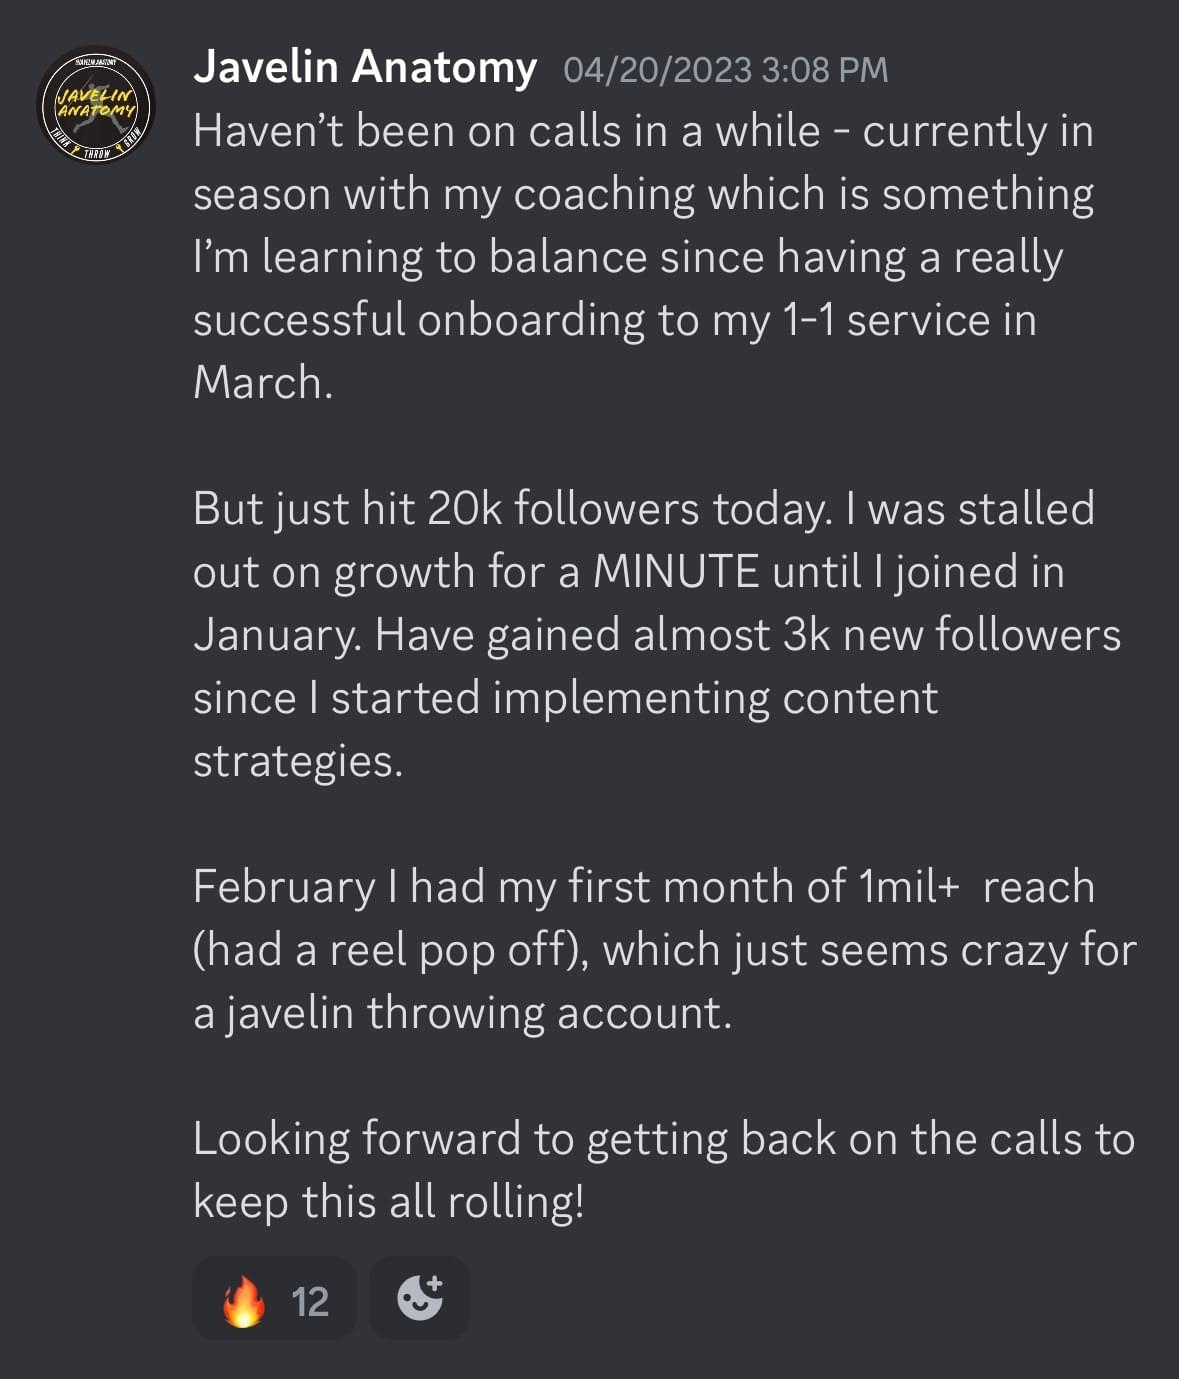The height and width of the screenshot is (1379, 1179).
Task: Click the final line "keep this all rolling!"
Action: 388,1202
